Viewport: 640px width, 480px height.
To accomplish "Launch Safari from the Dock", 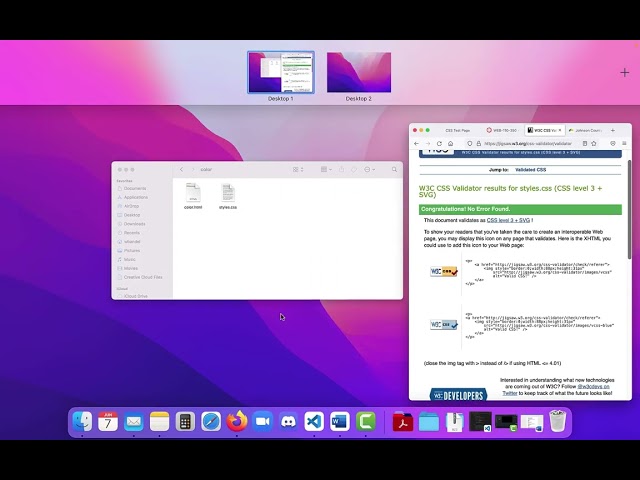I will [211, 421].
